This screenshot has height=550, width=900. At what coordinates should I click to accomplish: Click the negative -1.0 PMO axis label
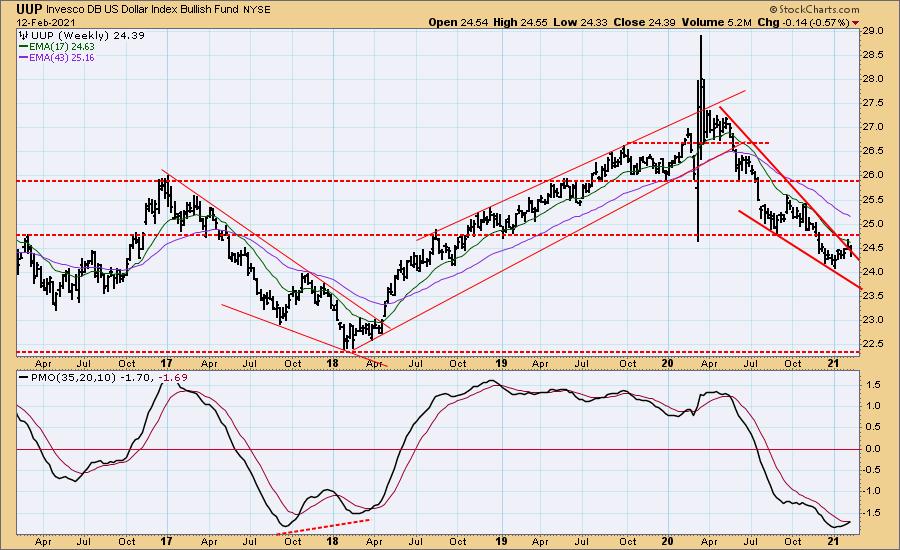872,491
